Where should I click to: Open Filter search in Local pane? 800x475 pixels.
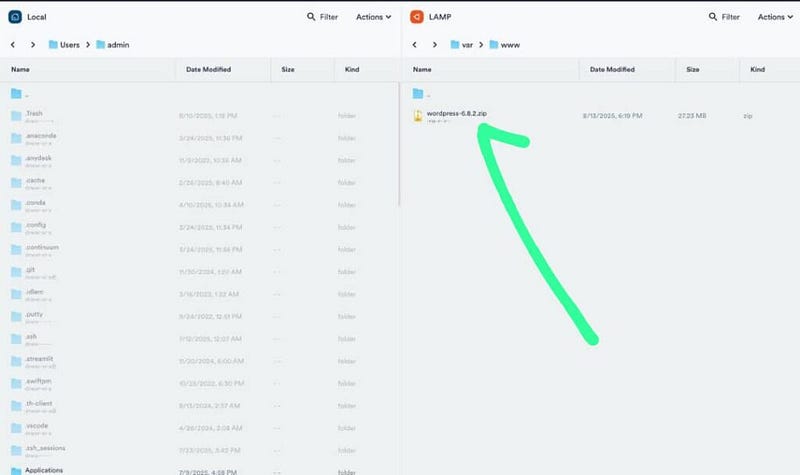(x=322, y=17)
